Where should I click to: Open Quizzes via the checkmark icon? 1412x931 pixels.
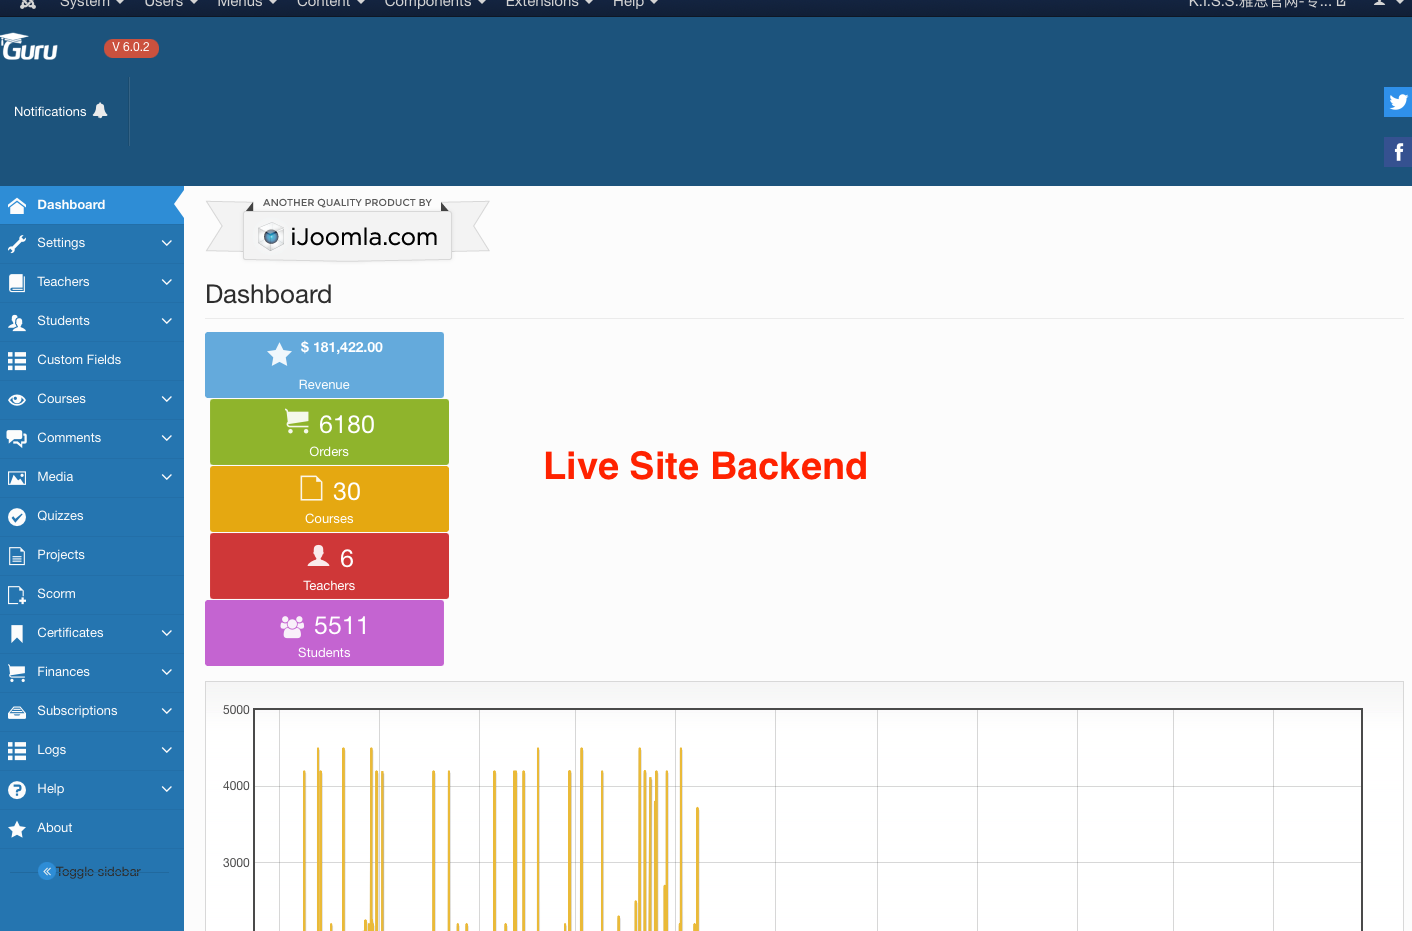[x=17, y=516]
